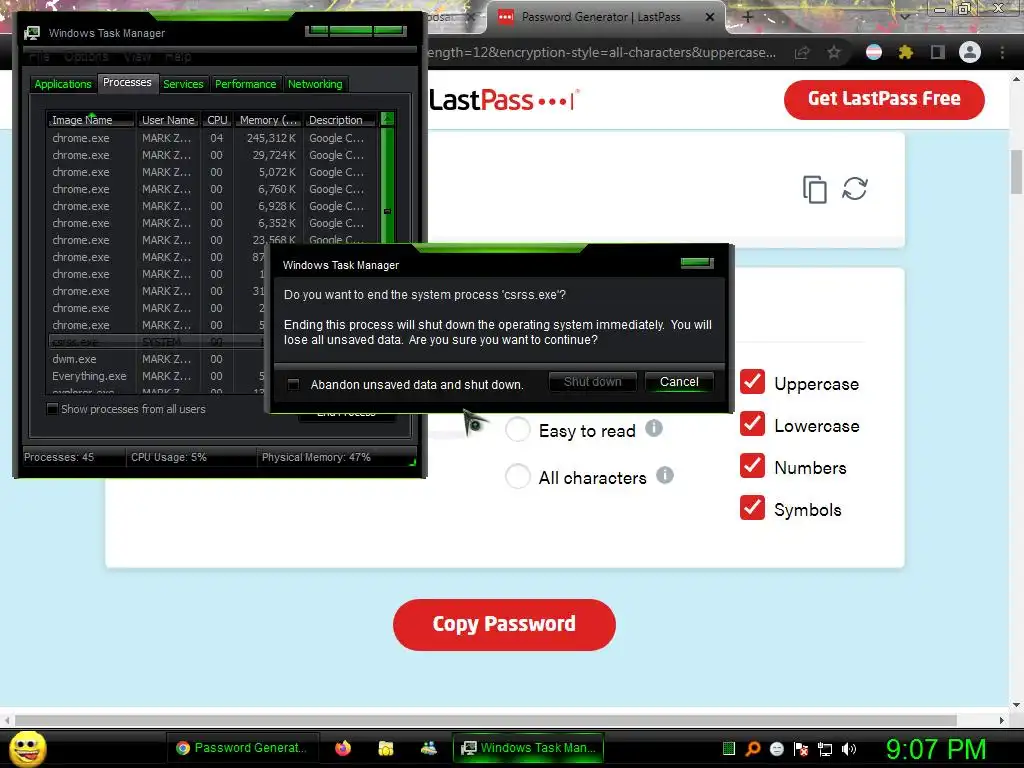
Task: Click the copy password icon
Action: pos(814,189)
